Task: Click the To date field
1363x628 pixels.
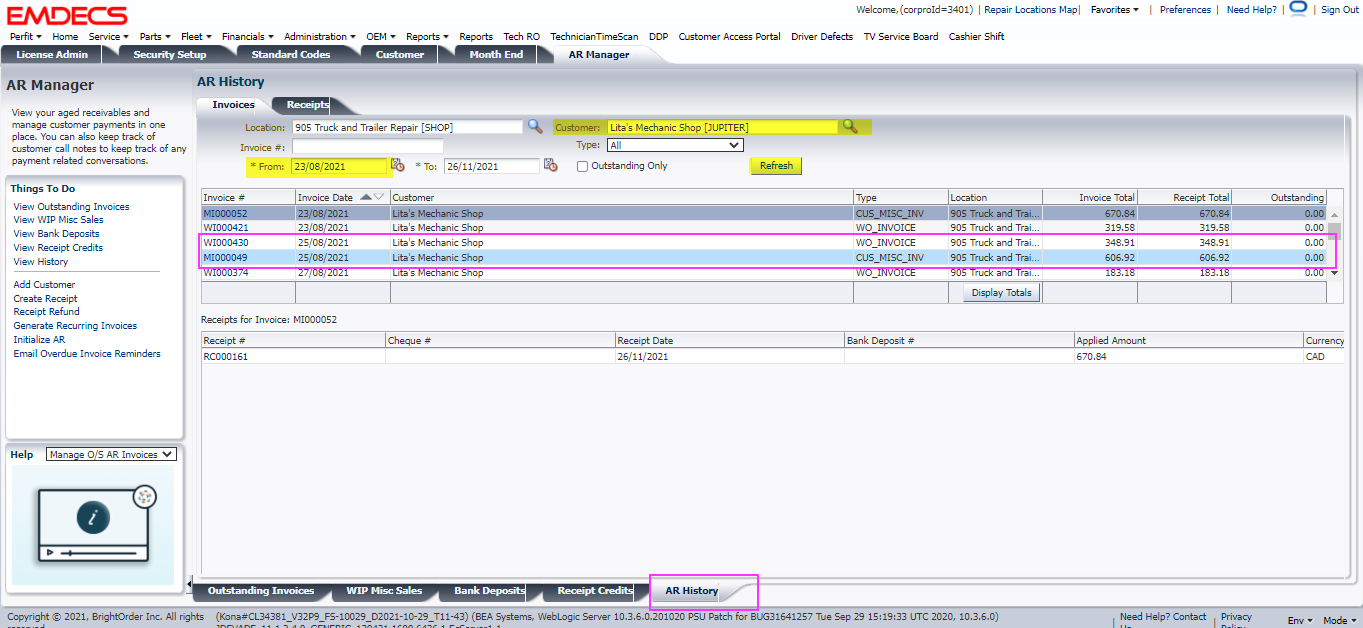Action: coord(492,166)
